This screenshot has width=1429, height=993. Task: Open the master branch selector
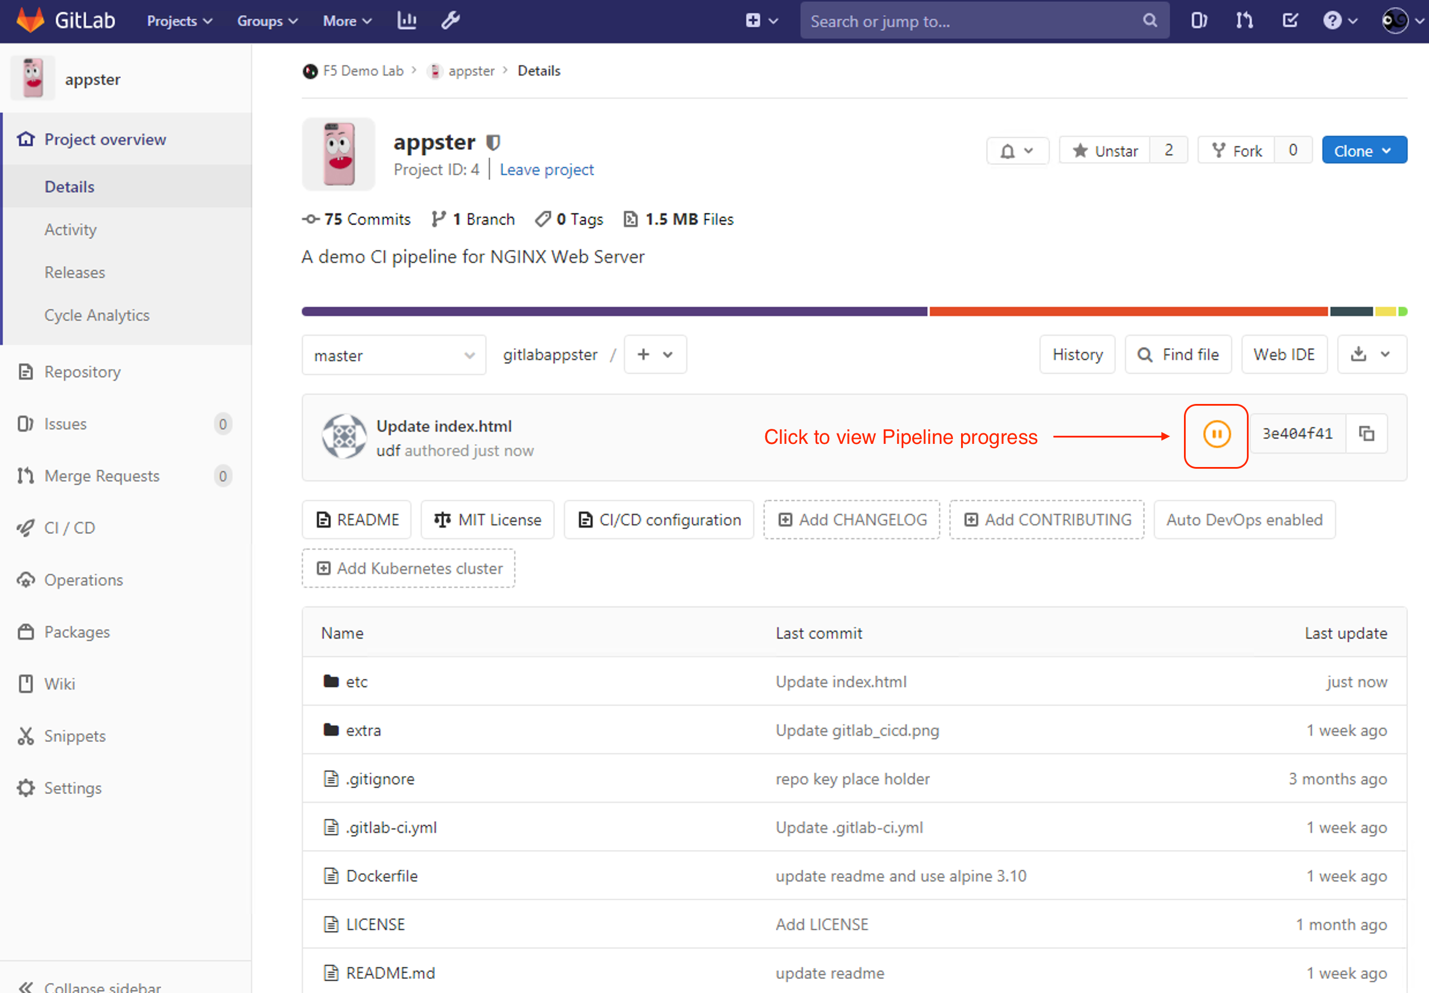(394, 355)
